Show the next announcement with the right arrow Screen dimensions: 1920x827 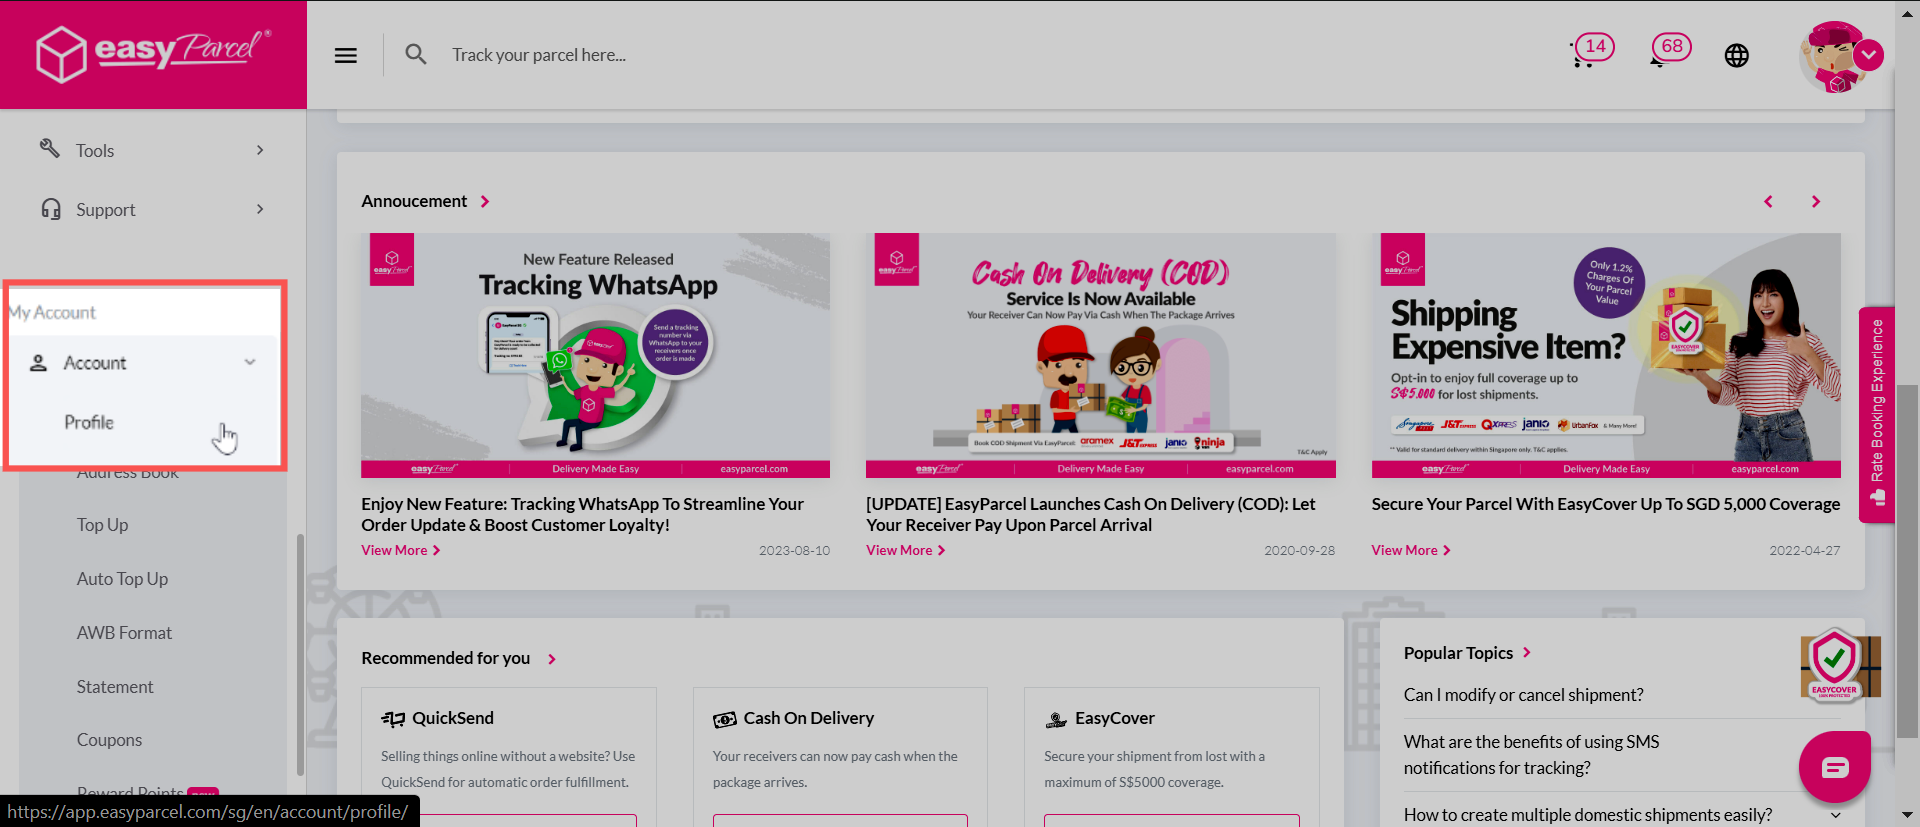tap(1816, 202)
